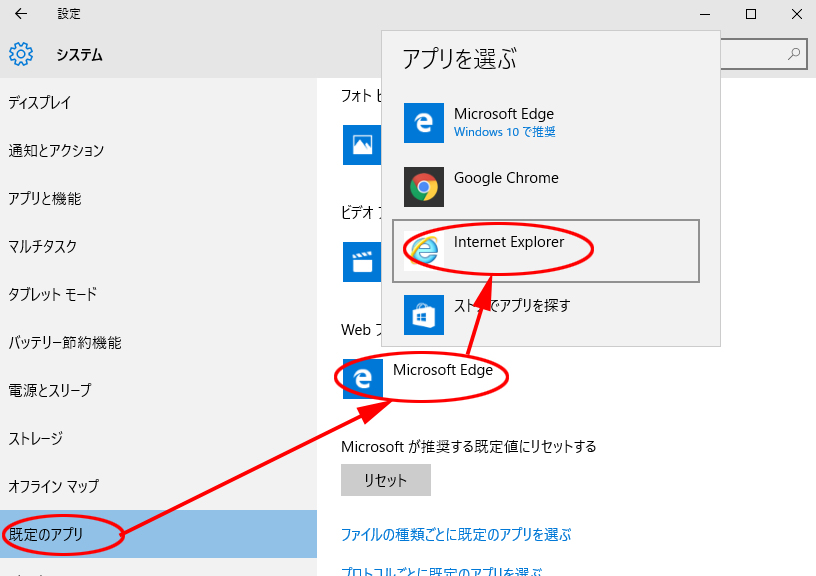Click the Settings search field
The width and height of the screenshot is (816, 576).
tap(763, 54)
